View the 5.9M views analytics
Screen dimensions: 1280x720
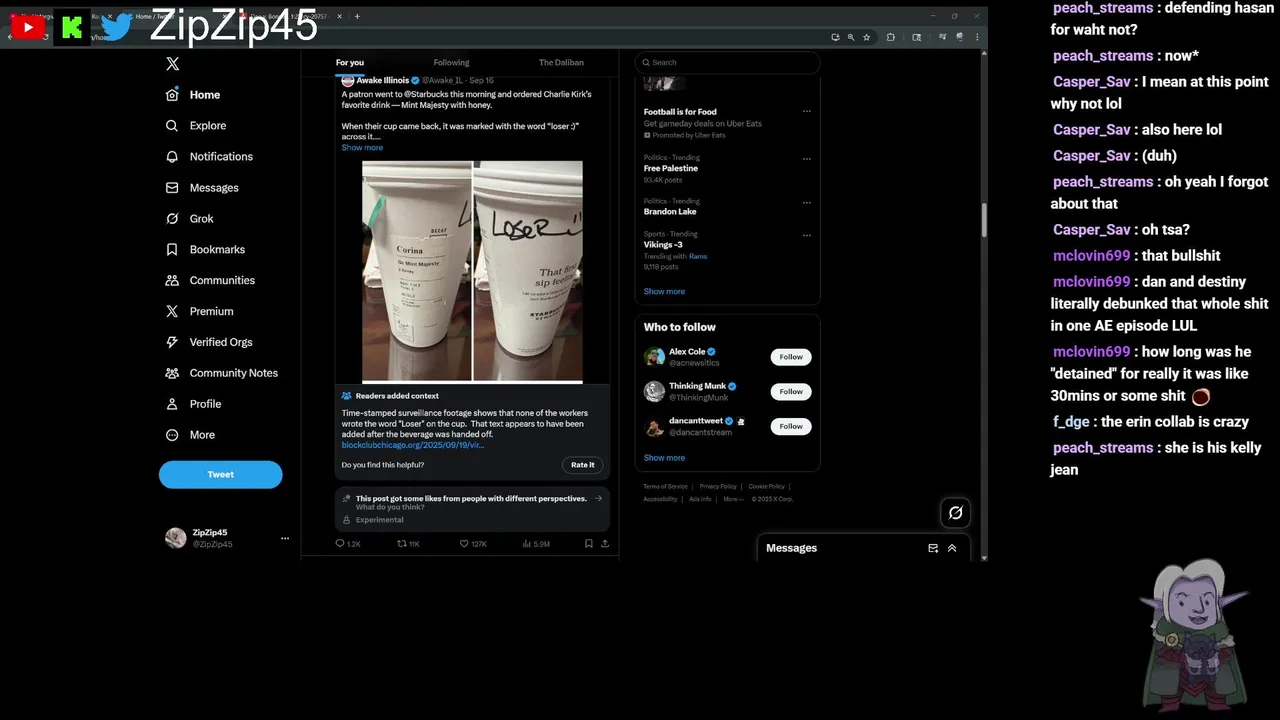pos(536,544)
